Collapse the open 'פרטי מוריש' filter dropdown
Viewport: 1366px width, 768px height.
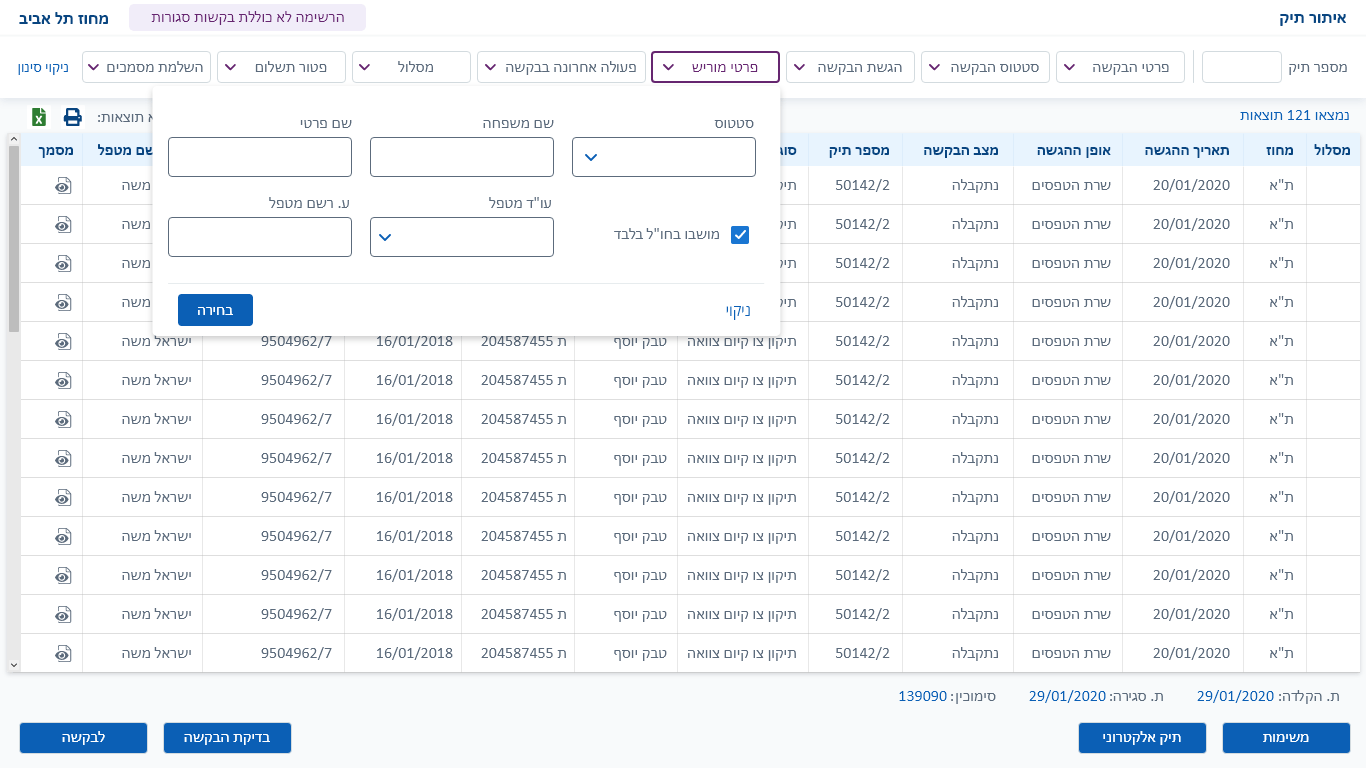click(x=715, y=67)
